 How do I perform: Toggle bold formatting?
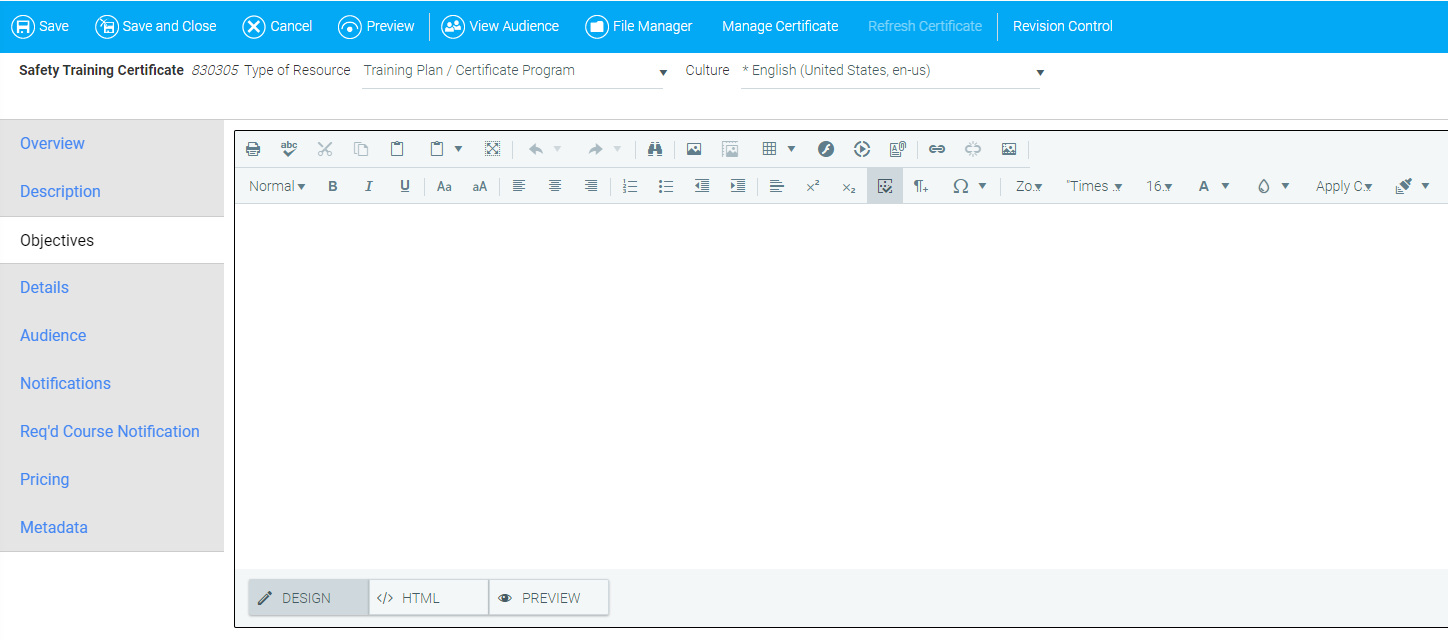click(333, 186)
